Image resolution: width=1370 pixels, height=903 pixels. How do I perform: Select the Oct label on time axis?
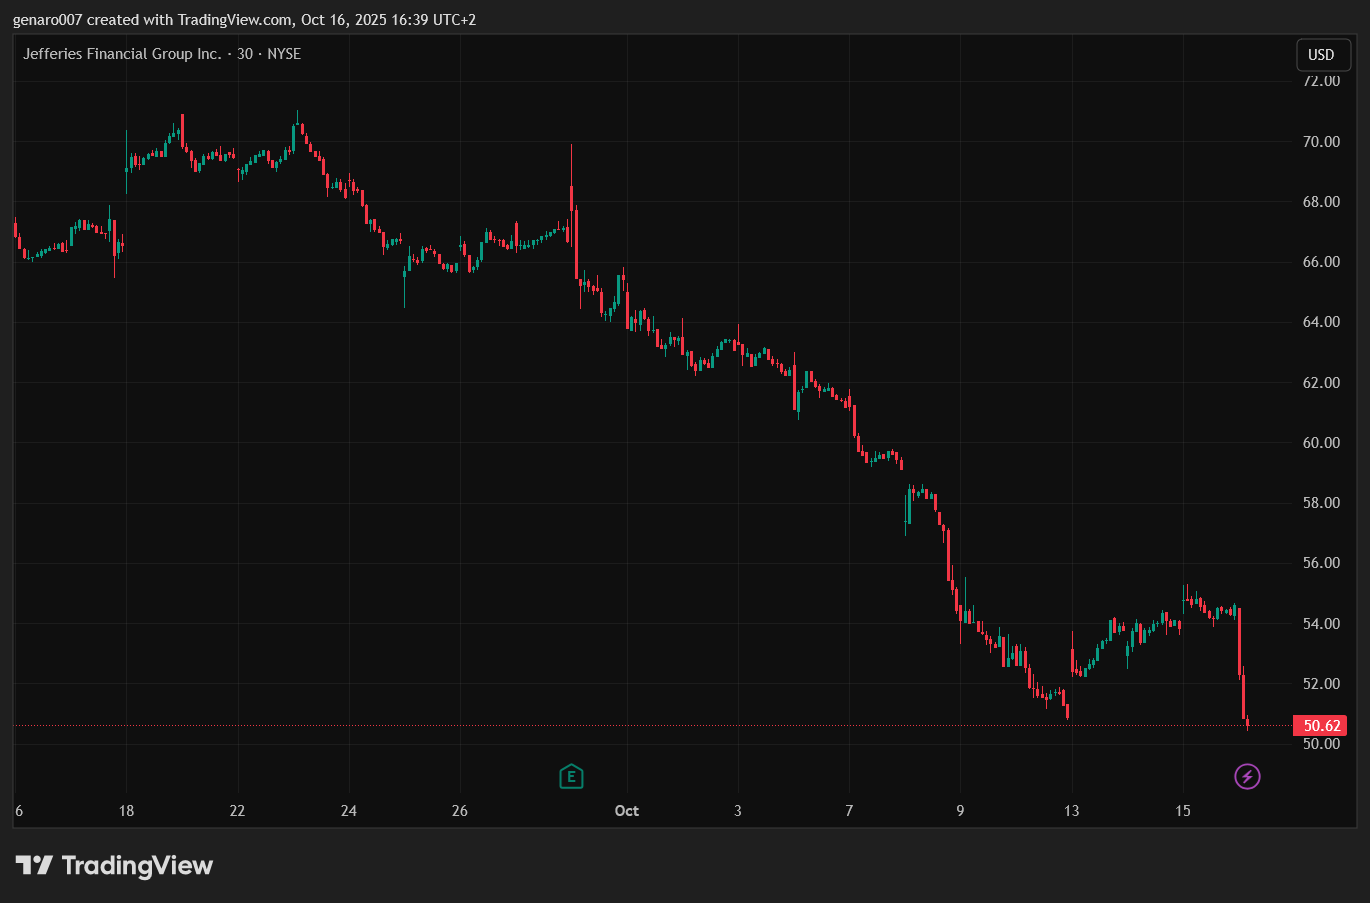point(627,811)
